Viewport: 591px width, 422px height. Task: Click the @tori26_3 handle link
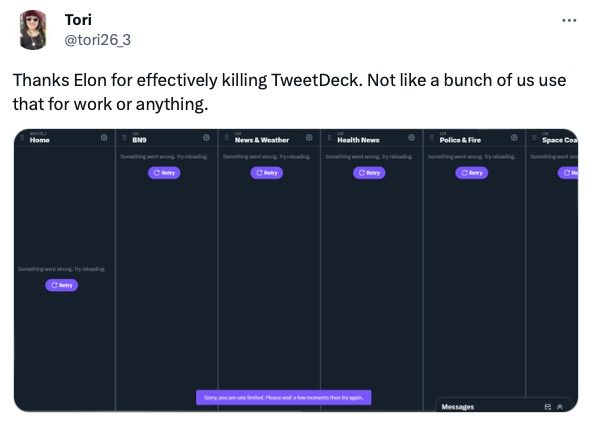coord(98,40)
